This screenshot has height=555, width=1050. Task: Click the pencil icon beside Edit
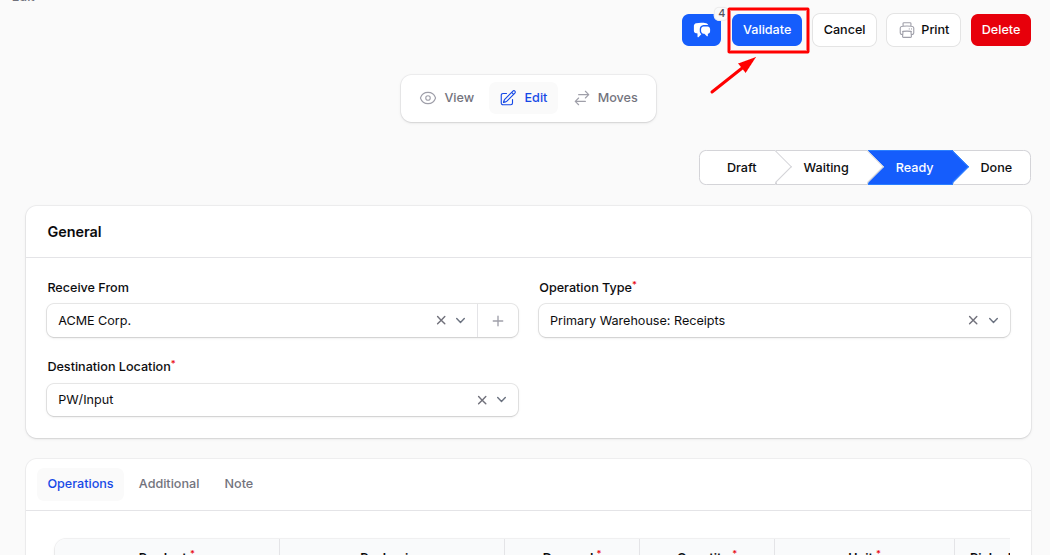pyautogui.click(x=508, y=98)
